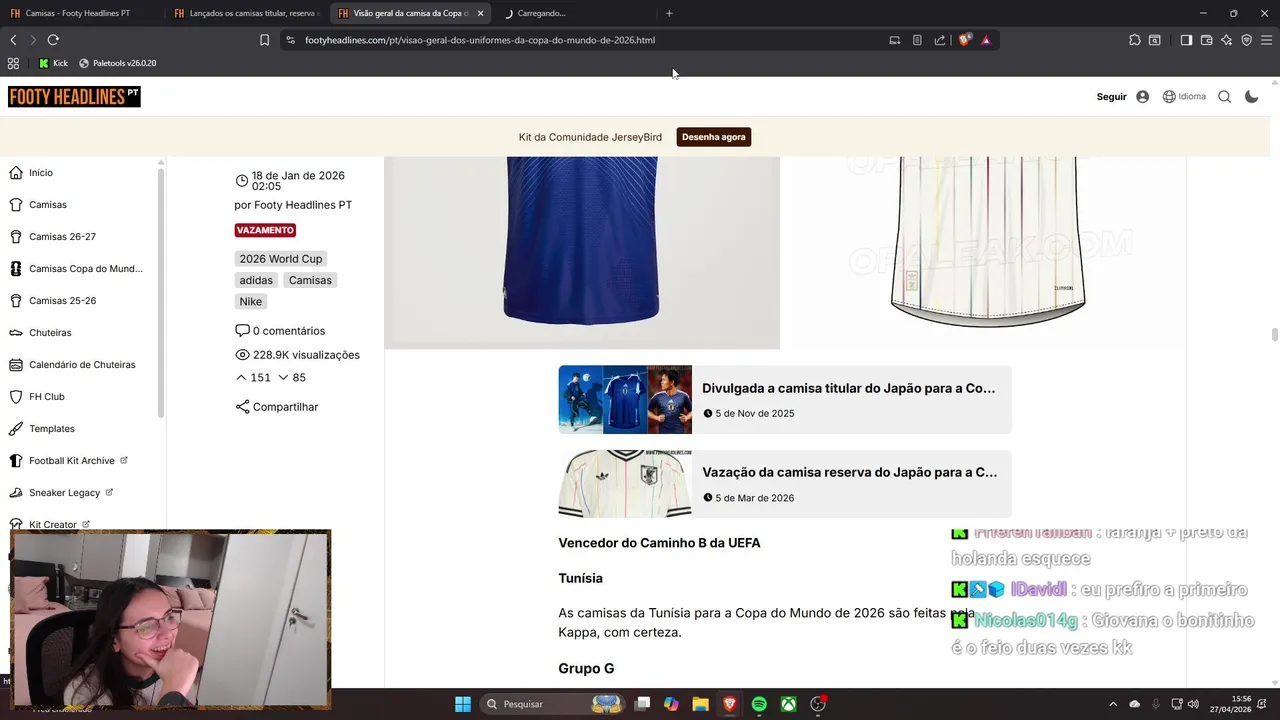
Task: Open the 0 comentários link
Action: (x=280, y=331)
